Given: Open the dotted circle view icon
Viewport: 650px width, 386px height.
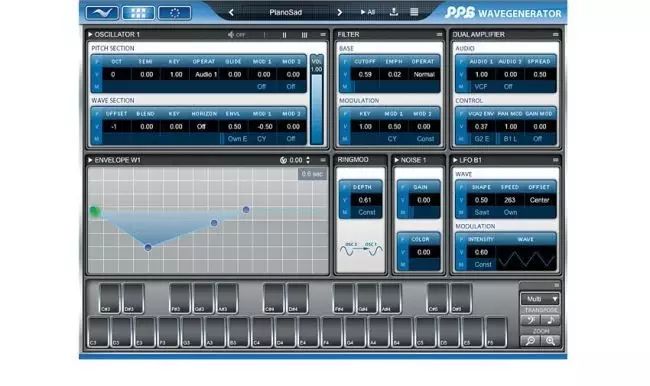Looking at the screenshot, I should pos(175,12).
